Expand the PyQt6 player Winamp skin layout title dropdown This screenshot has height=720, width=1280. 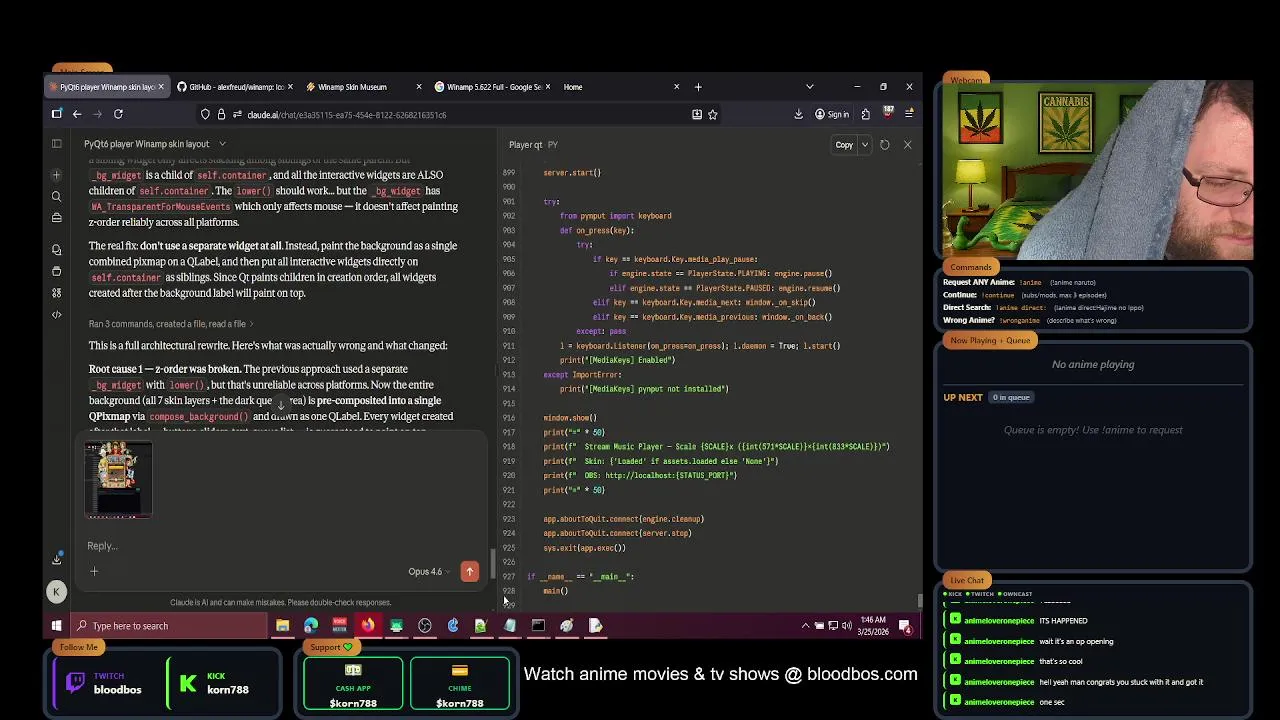pos(222,144)
